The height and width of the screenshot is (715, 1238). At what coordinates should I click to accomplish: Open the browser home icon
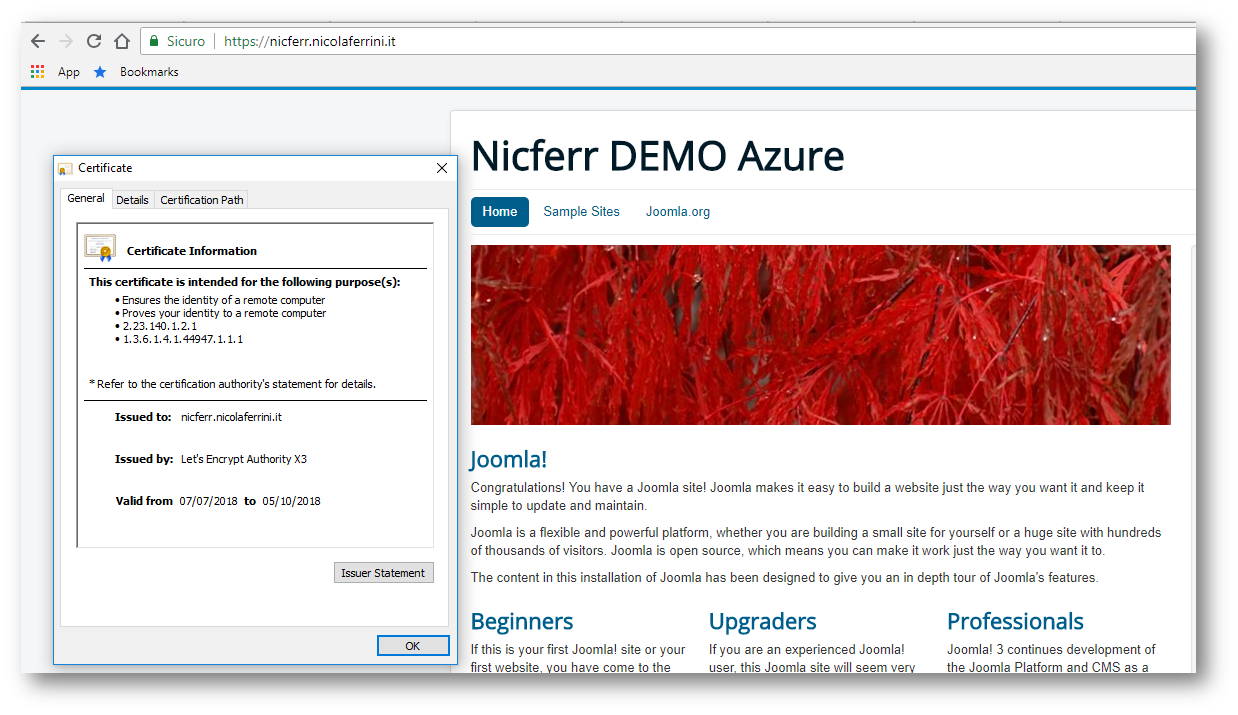point(122,41)
